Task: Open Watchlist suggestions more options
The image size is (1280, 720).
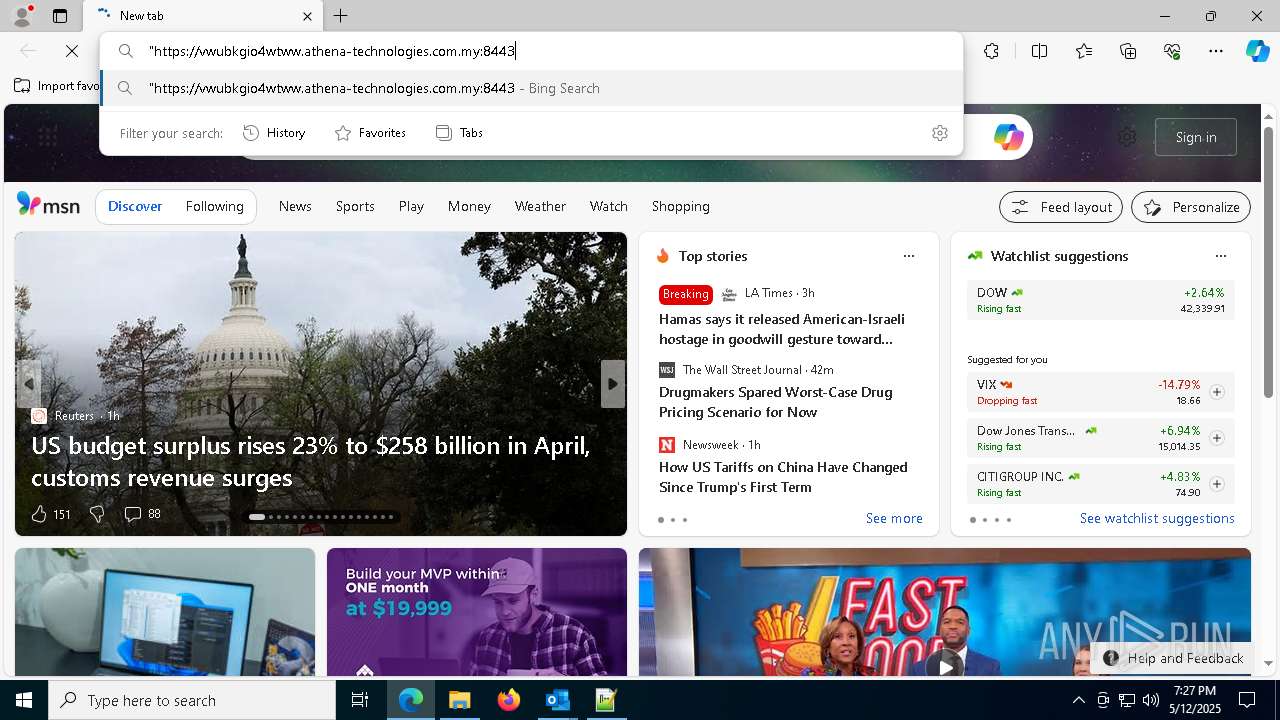Action: (x=1221, y=256)
